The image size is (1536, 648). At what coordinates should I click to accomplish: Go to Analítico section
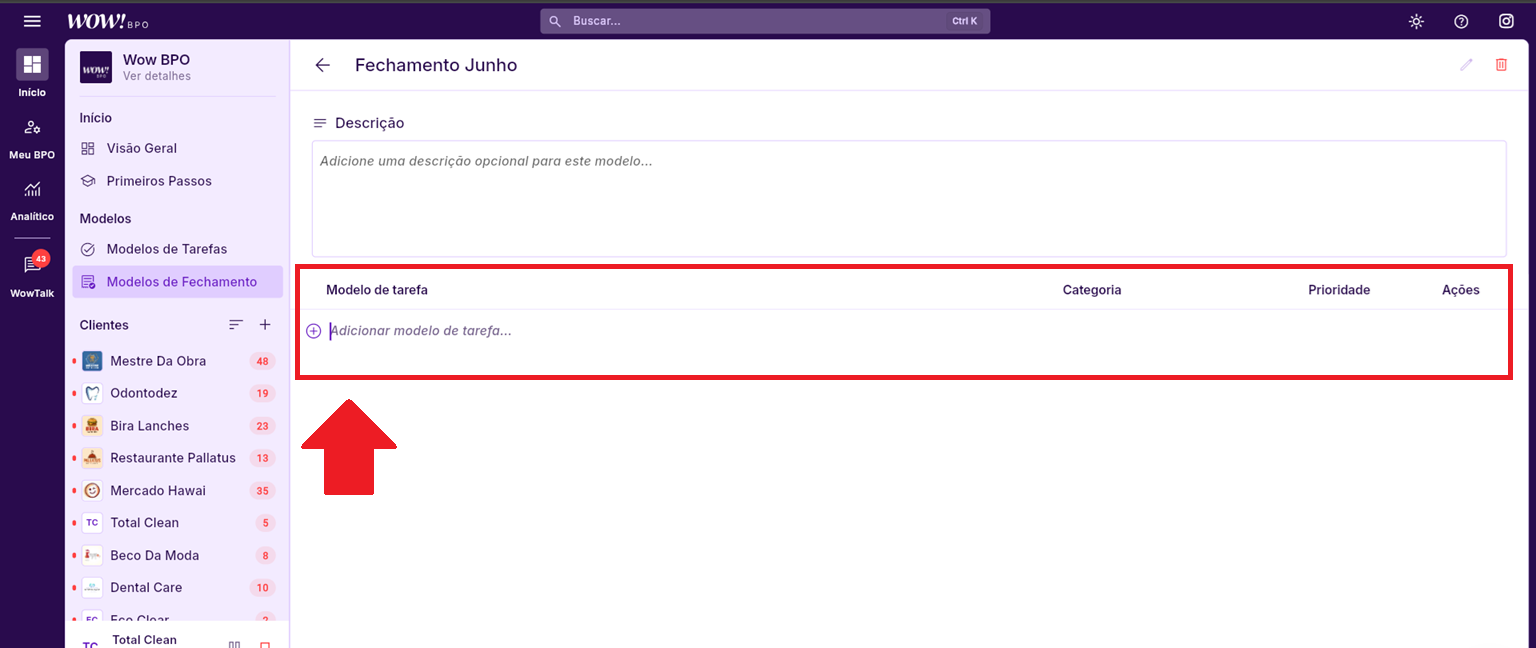click(x=32, y=198)
